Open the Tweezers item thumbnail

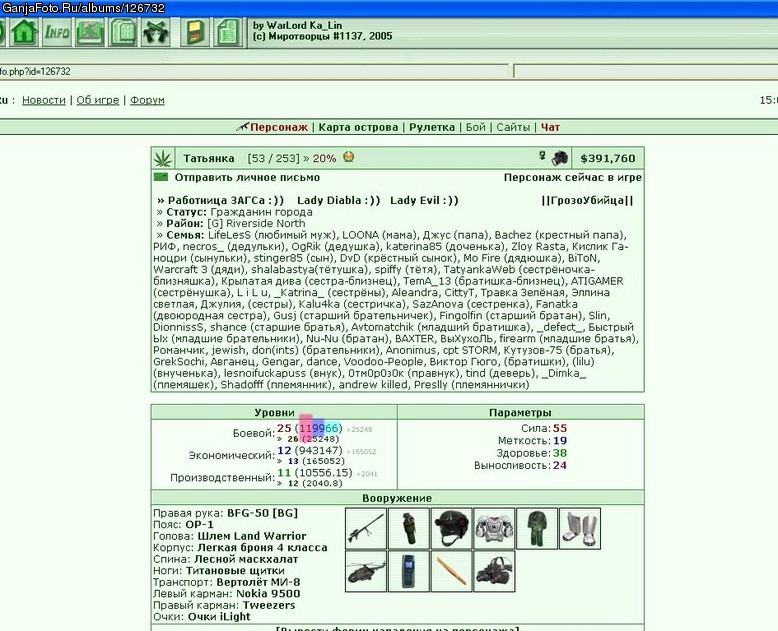click(x=451, y=571)
